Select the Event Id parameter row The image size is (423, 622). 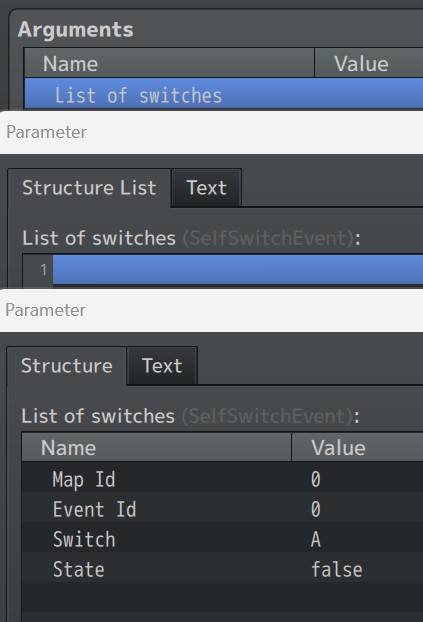[222, 509]
